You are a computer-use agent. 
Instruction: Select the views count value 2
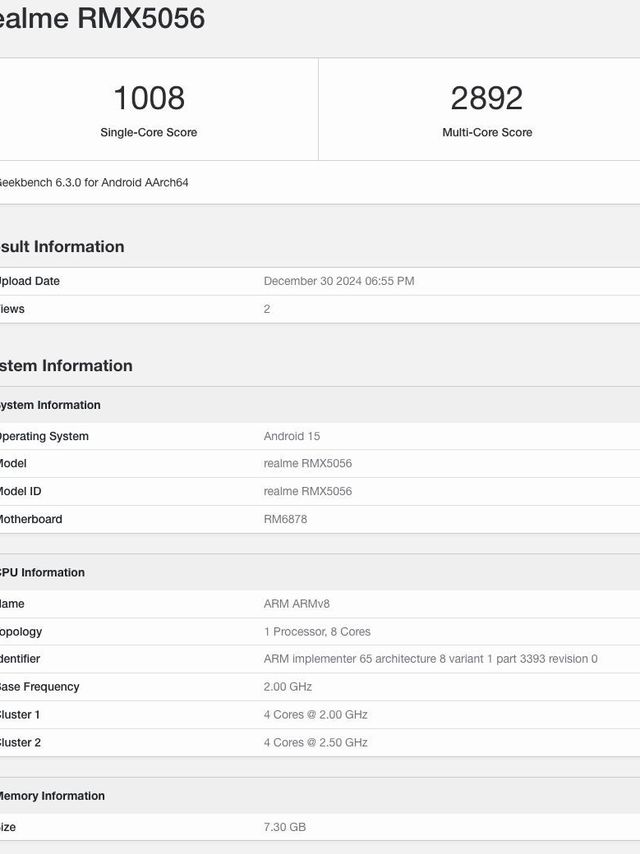[x=267, y=309]
